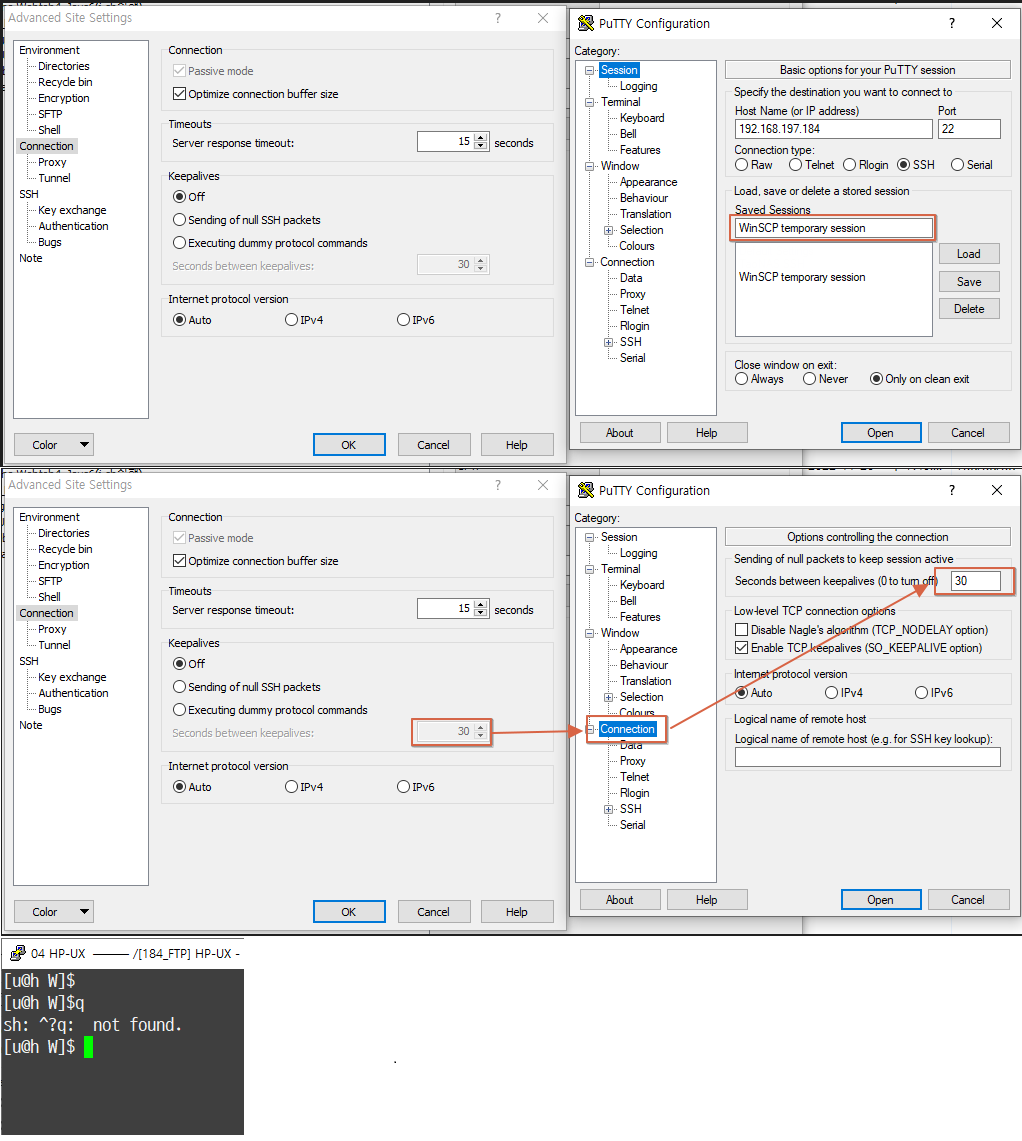
Task: Expand the SSH node in the upper PuTTY category tree
Action: click(609, 342)
